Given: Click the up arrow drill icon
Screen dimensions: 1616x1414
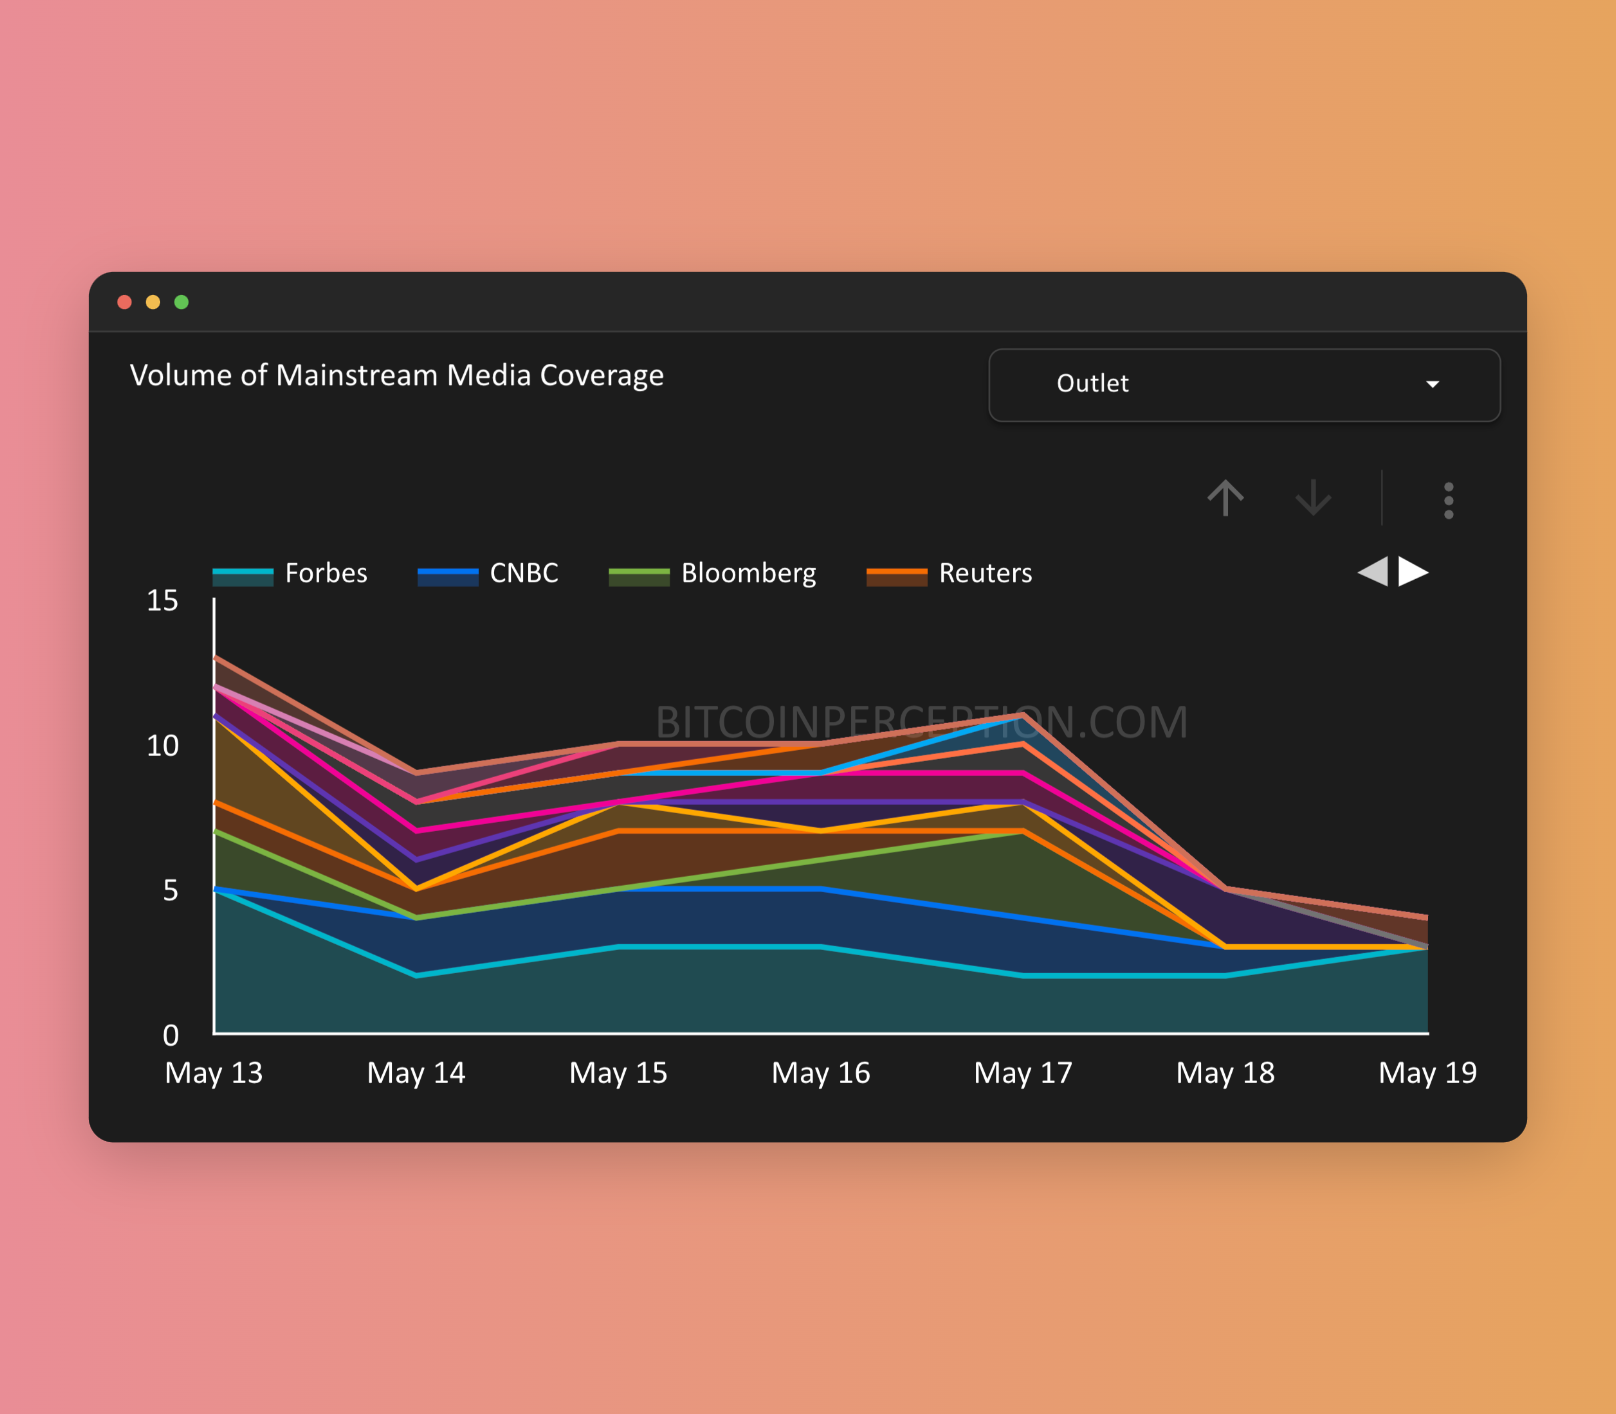Looking at the screenshot, I should pyautogui.click(x=1225, y=497).
